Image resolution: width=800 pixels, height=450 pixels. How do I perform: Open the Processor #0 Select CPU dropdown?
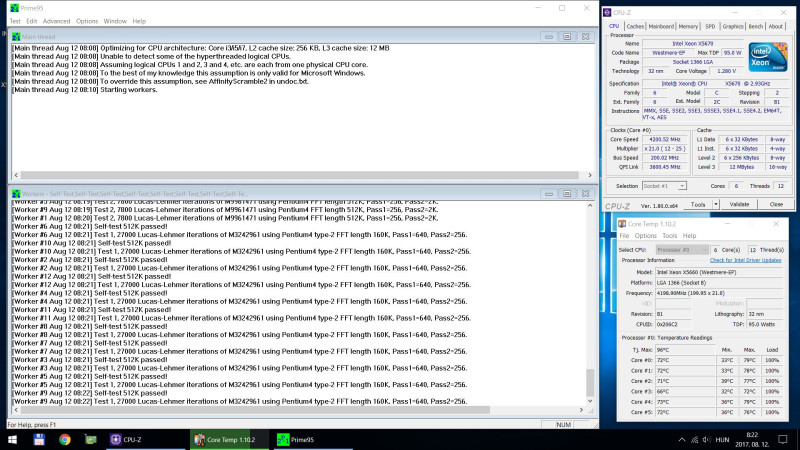click(x=682, y=250)
